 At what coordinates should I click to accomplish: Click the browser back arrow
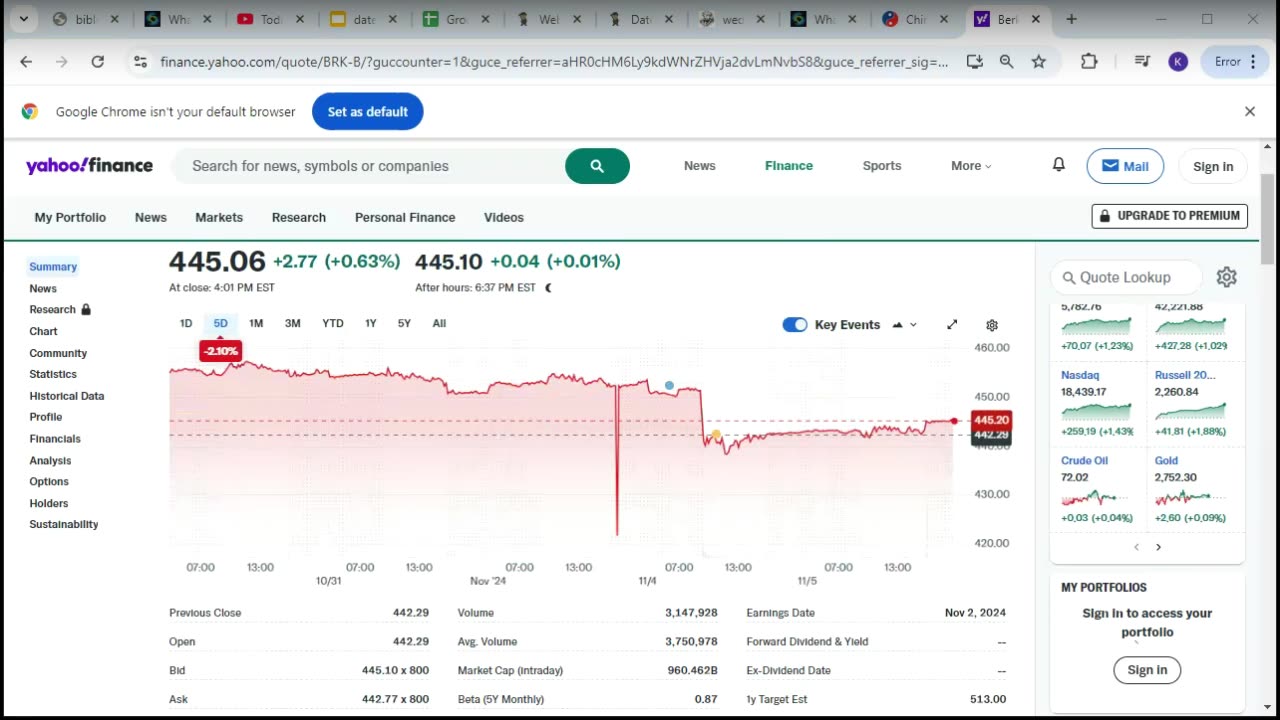[26, 62]
